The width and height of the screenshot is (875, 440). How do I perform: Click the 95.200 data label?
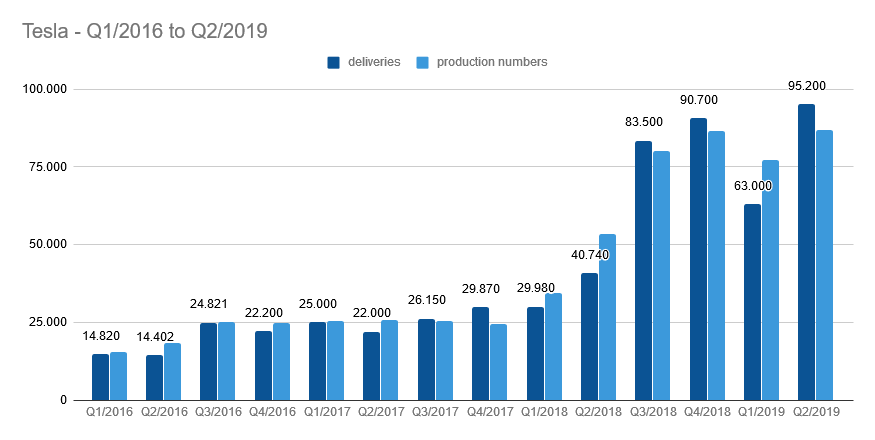click(x=807, y=86)
